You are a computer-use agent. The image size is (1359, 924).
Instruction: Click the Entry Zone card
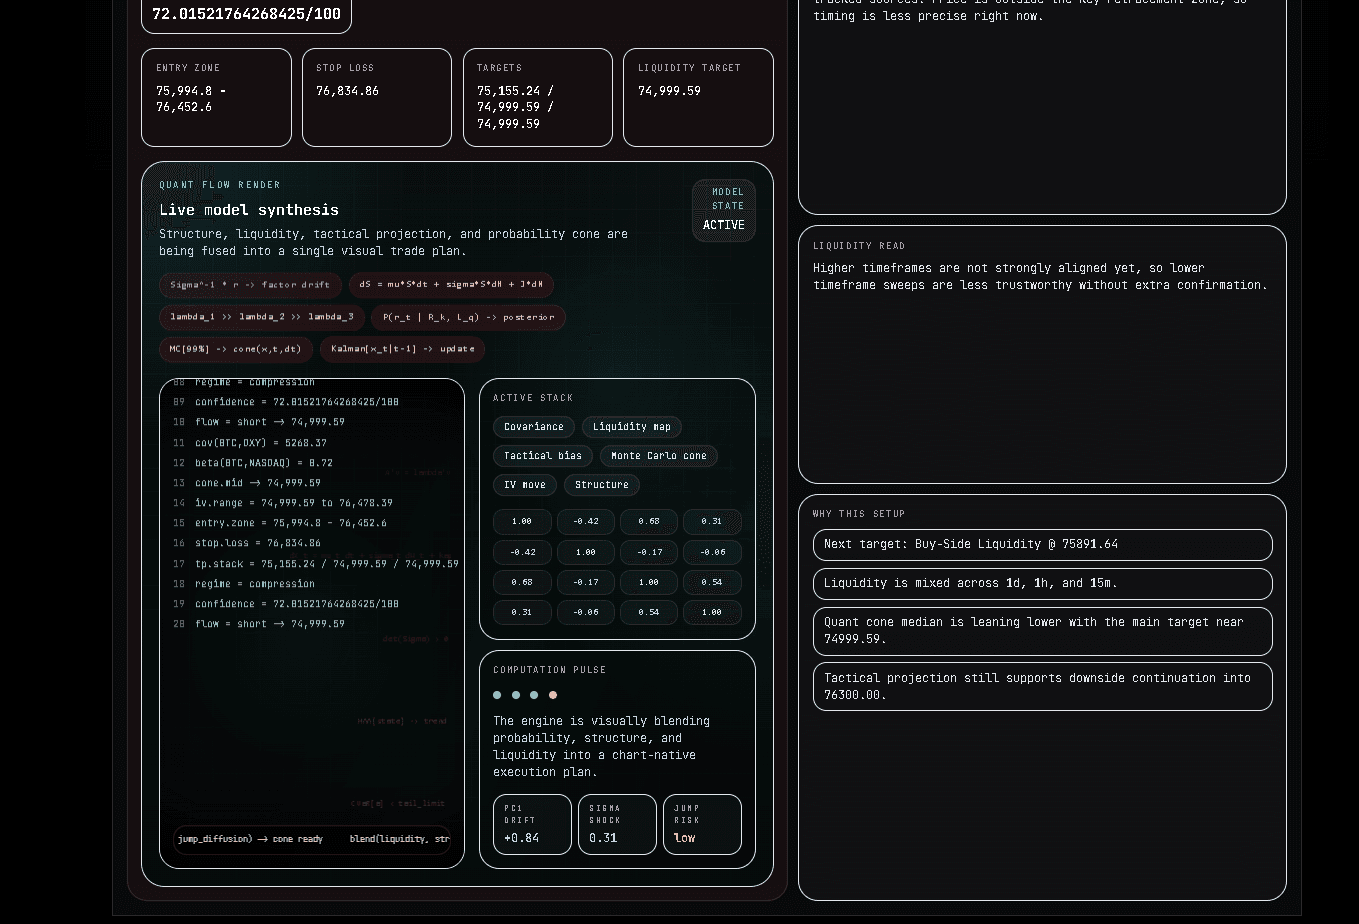pos(216,97)
